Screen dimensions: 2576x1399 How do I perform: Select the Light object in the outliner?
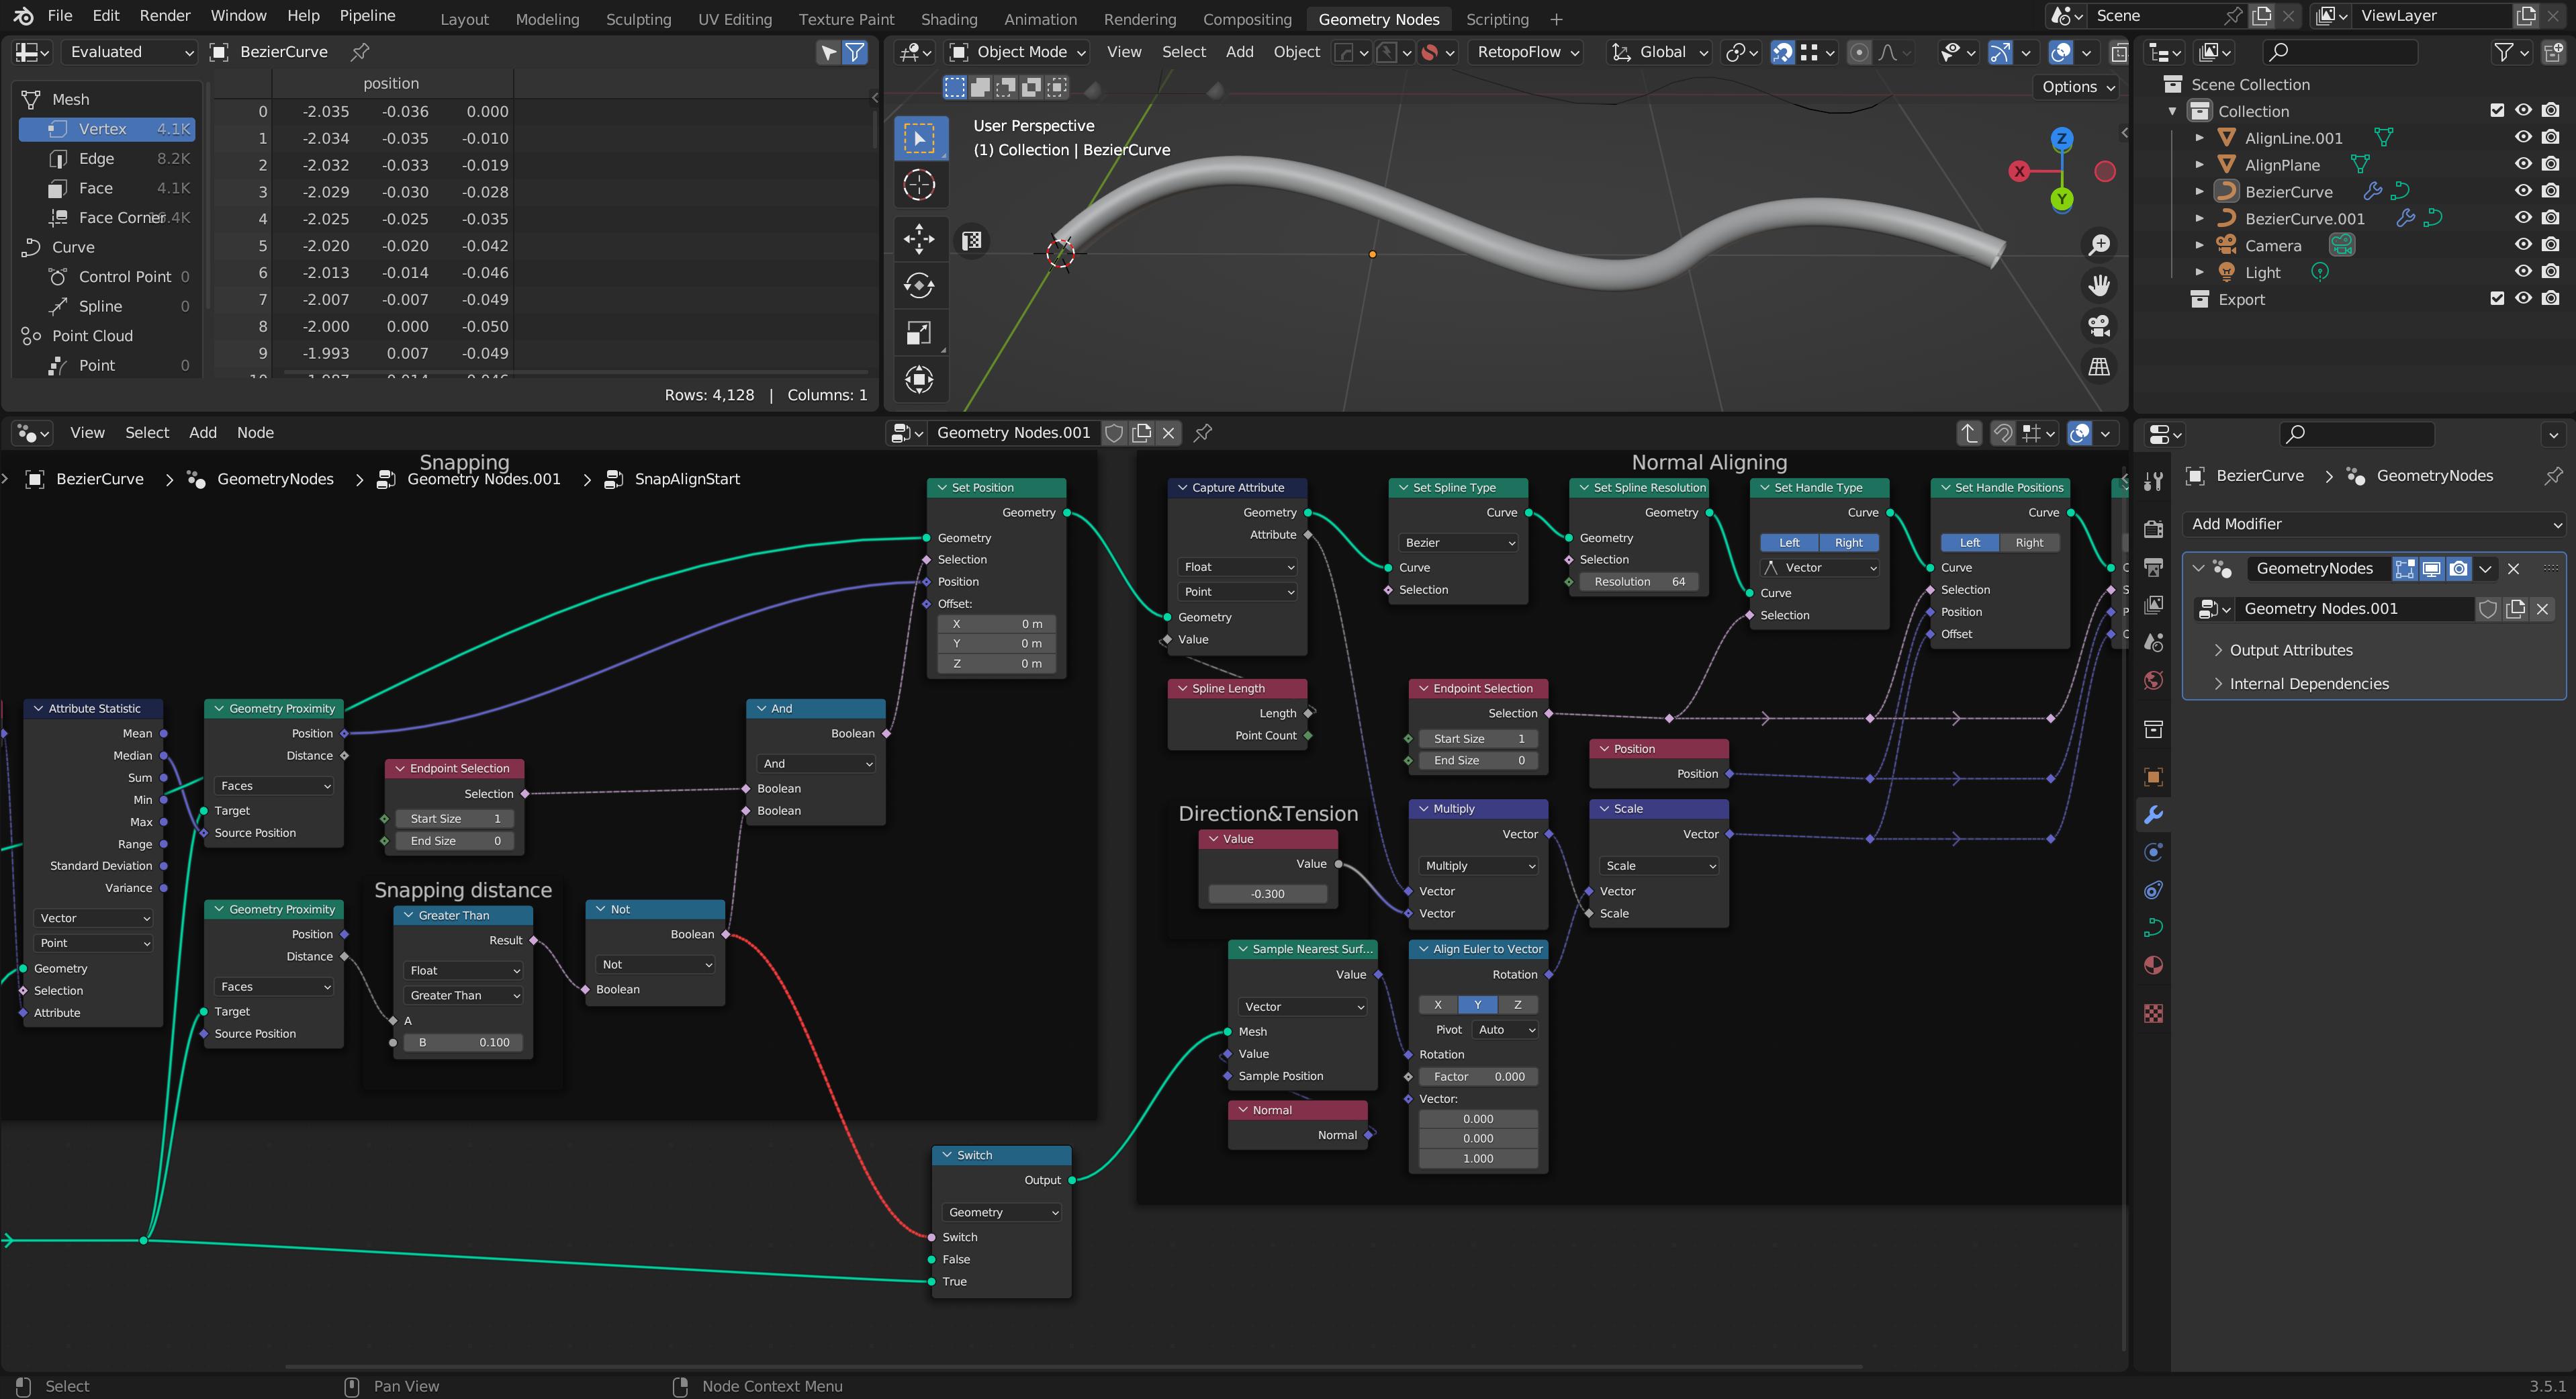[x=2262, y=272]
